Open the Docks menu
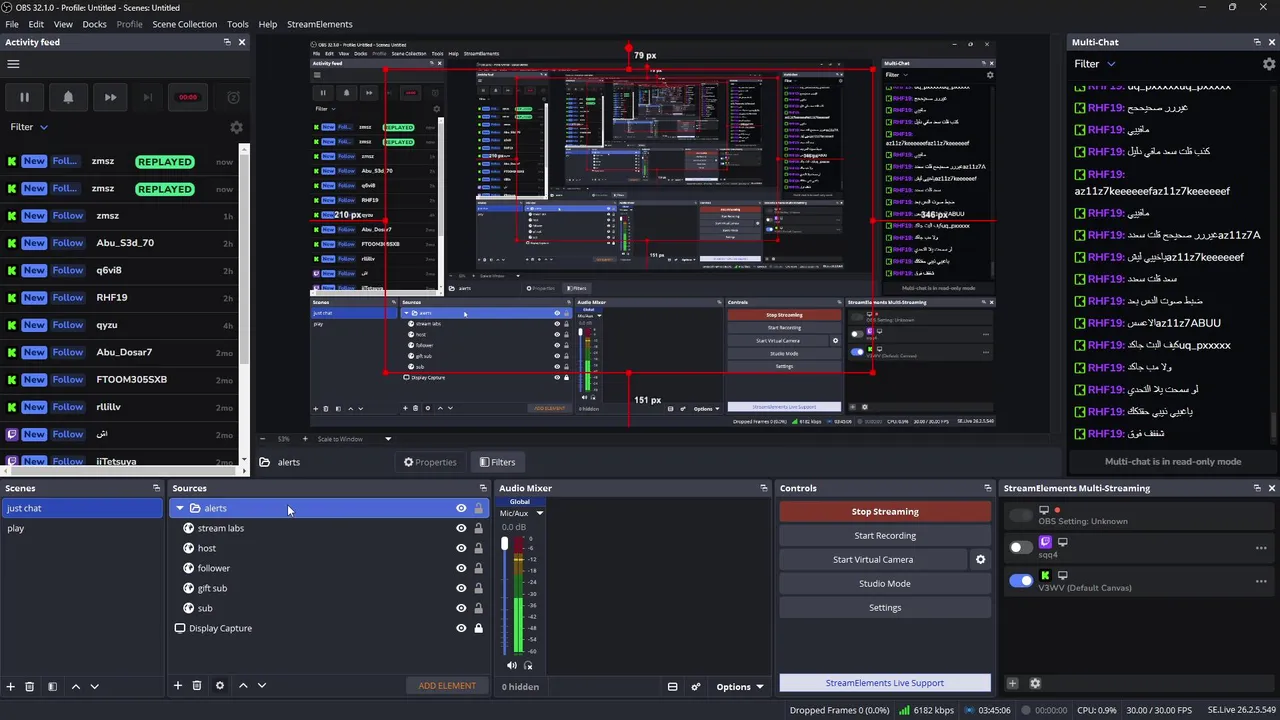The width and height of the screenshot is (1280, 720). click(x=94, y=24)
